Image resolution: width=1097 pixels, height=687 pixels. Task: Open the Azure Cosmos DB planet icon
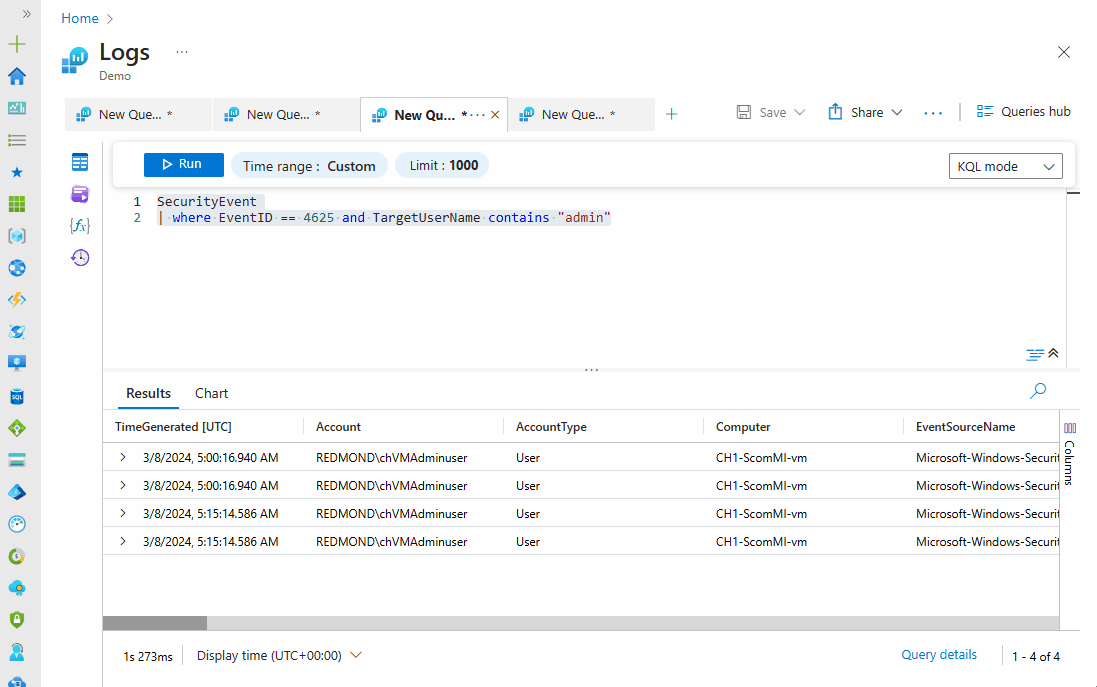coord(17,332)
